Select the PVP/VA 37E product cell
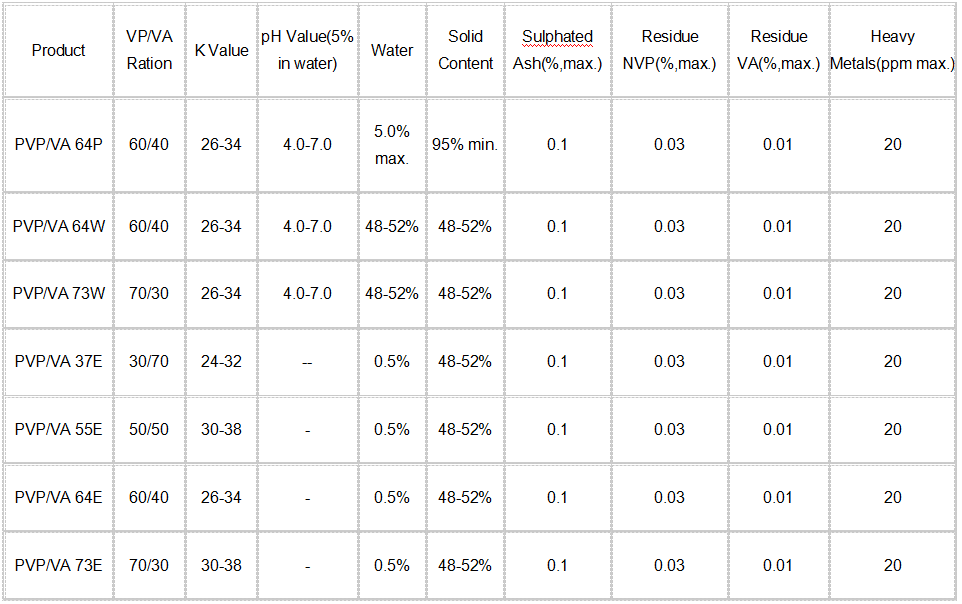This screenshot has width=962, height=604. click(58, 361)
